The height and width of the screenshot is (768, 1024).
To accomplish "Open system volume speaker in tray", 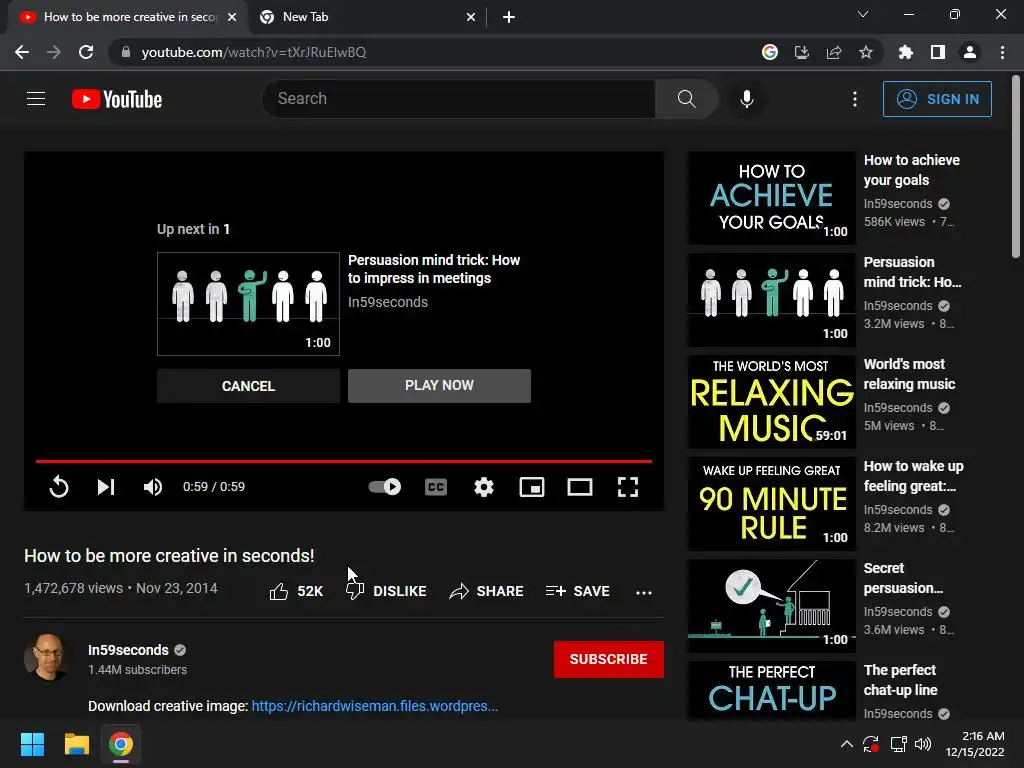I will tap(923, 744).
